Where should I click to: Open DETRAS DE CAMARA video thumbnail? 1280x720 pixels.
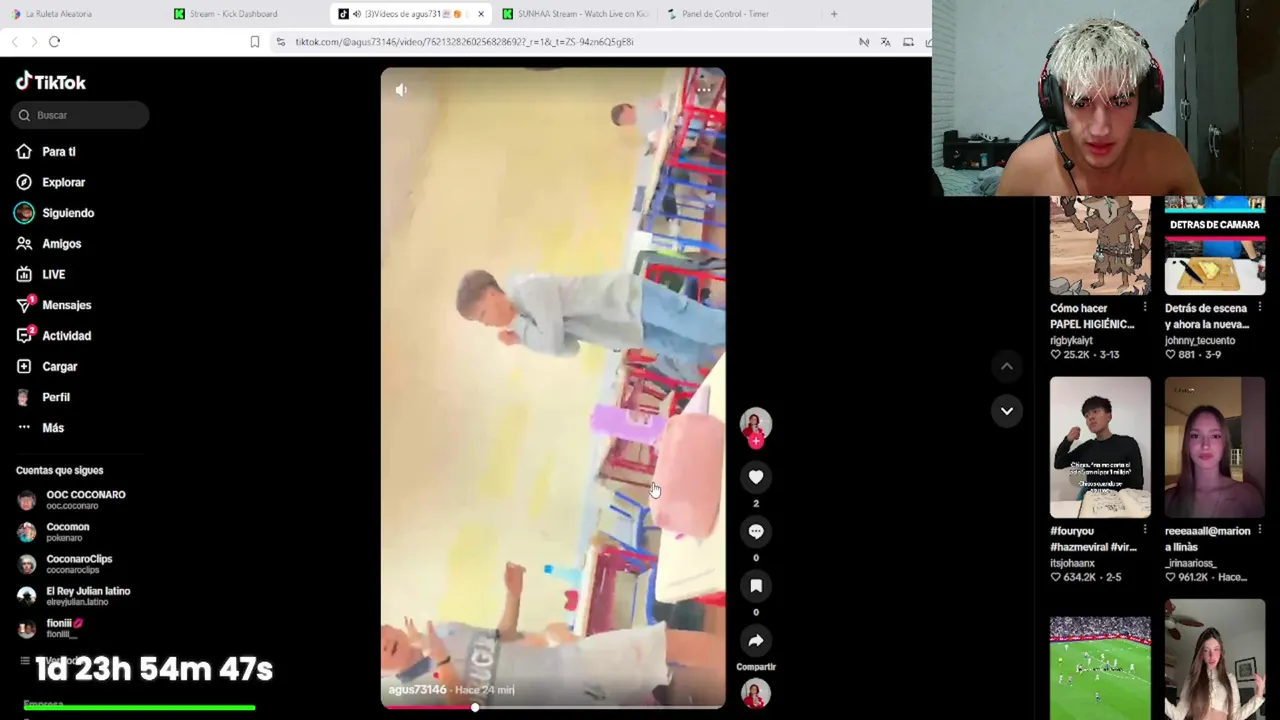(x=1215, y=246)
